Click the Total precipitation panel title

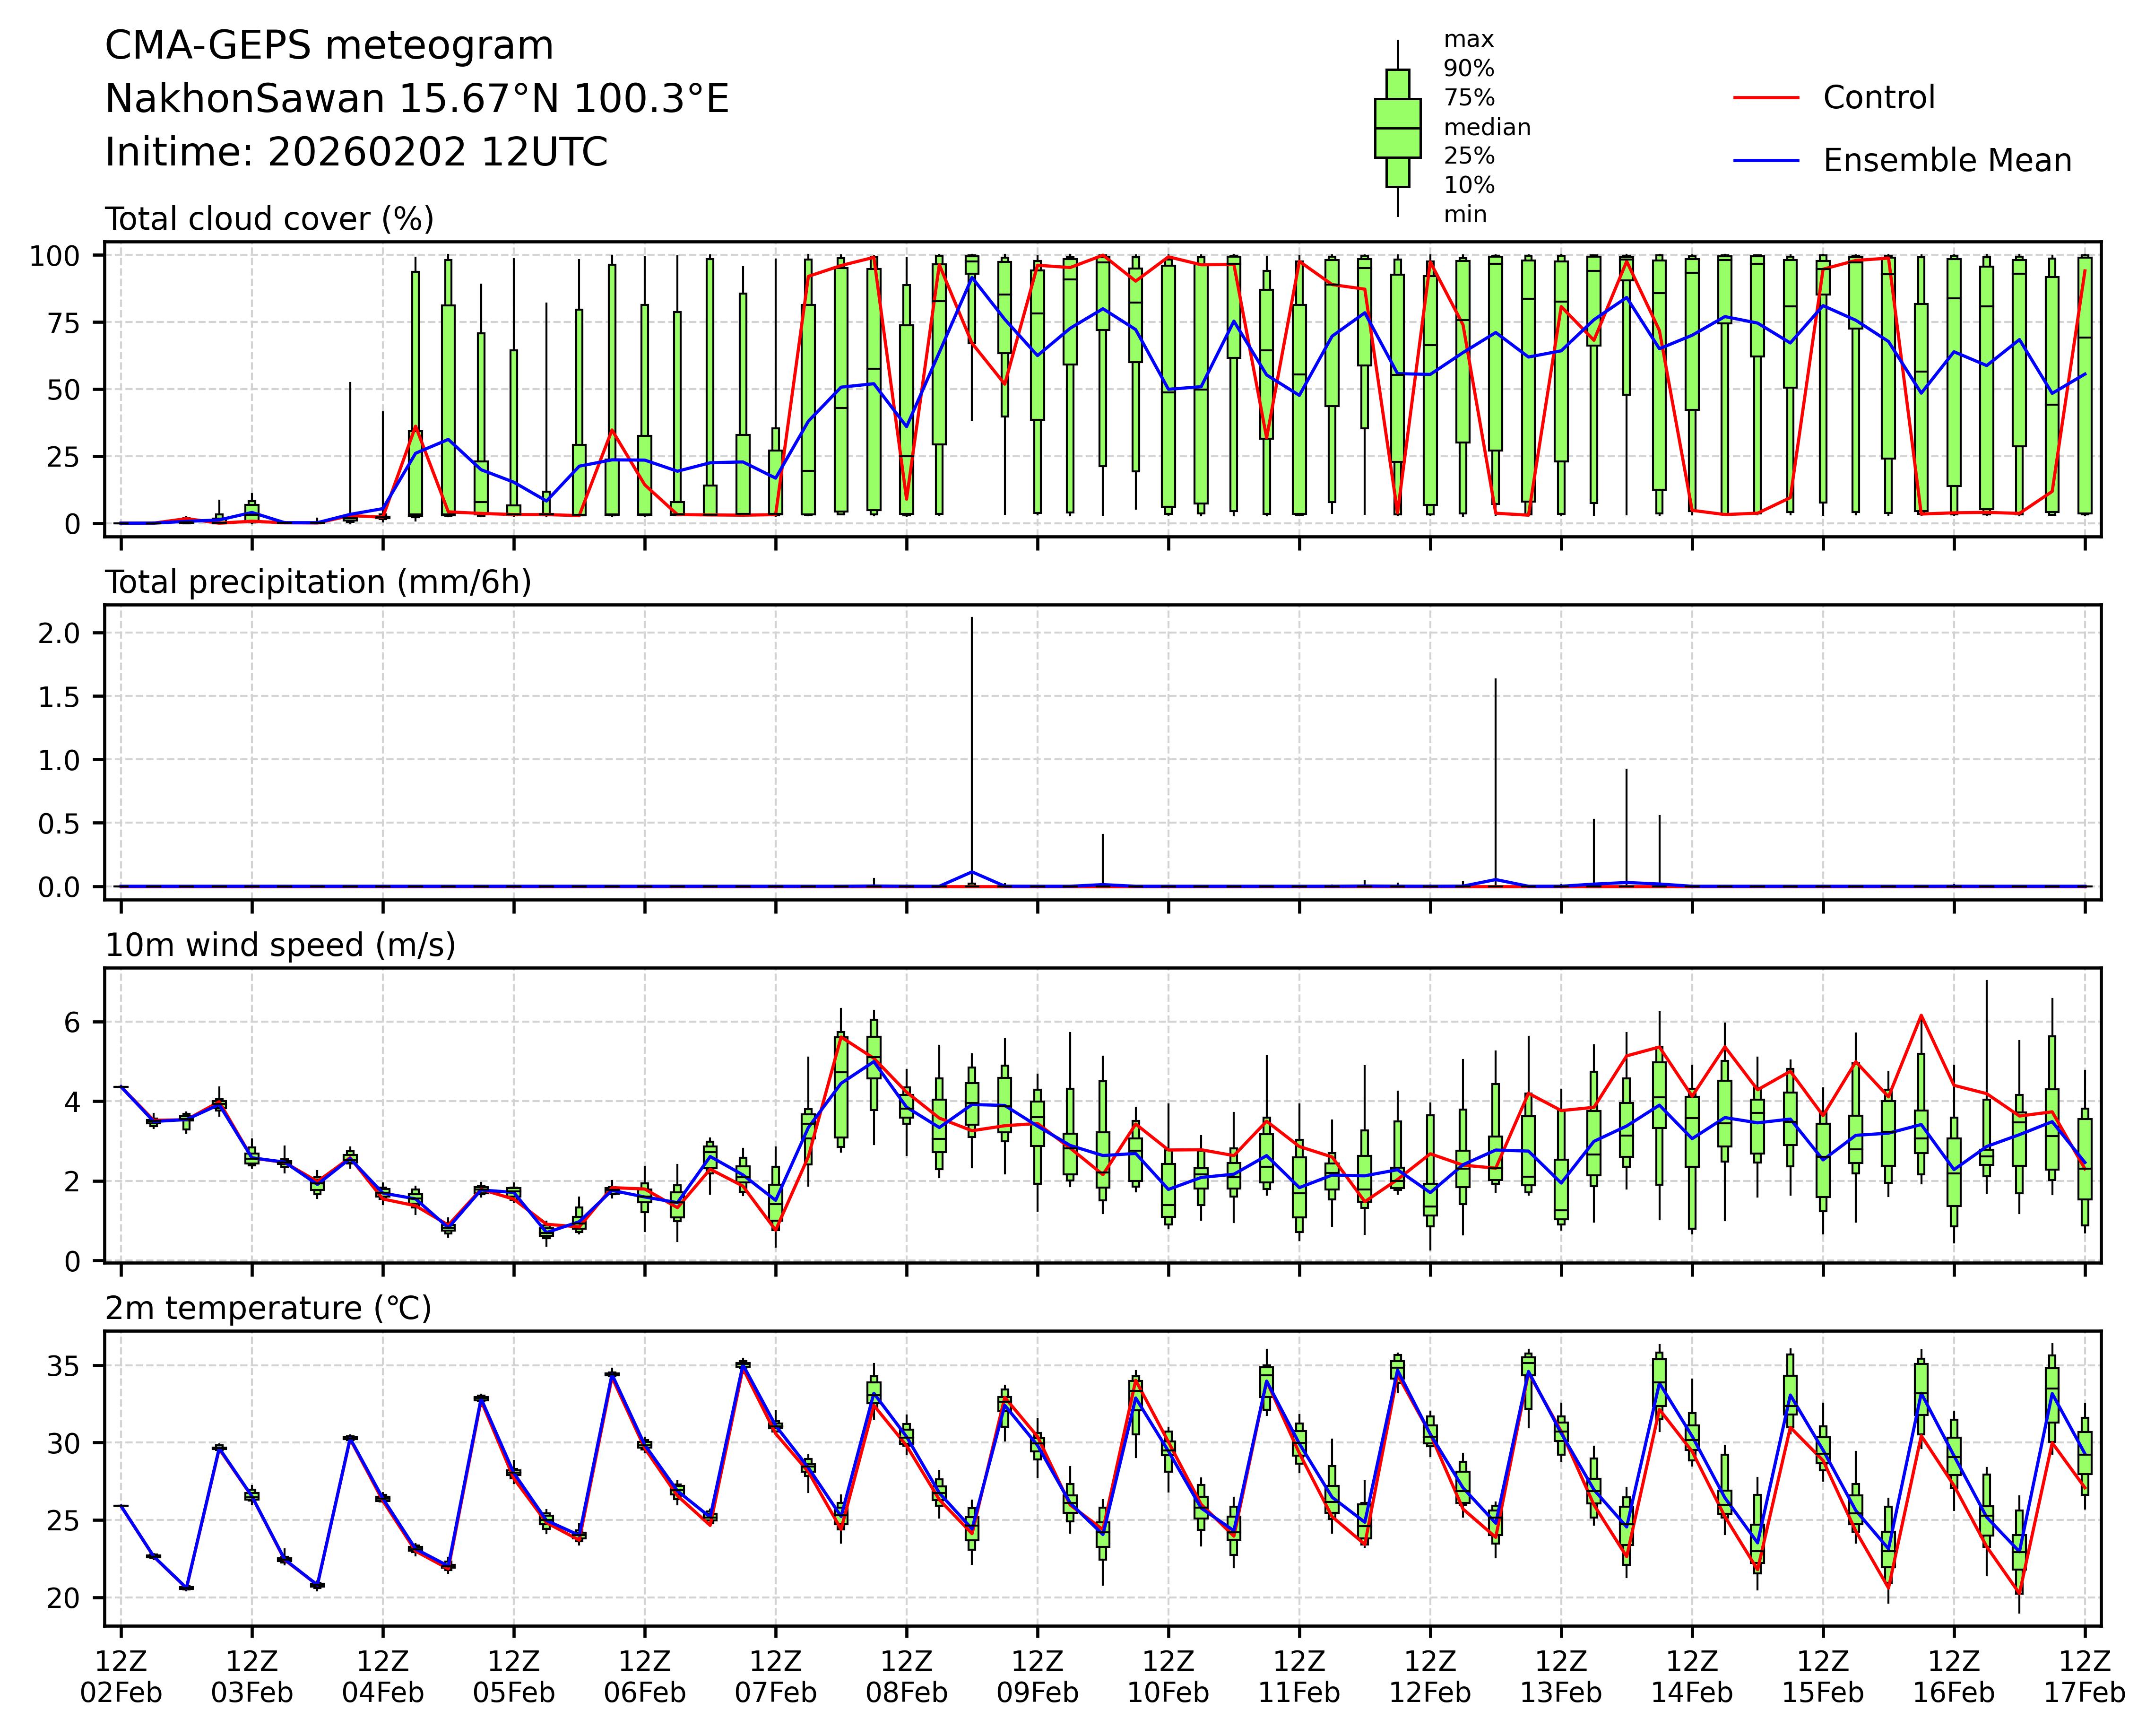(318, 582)
